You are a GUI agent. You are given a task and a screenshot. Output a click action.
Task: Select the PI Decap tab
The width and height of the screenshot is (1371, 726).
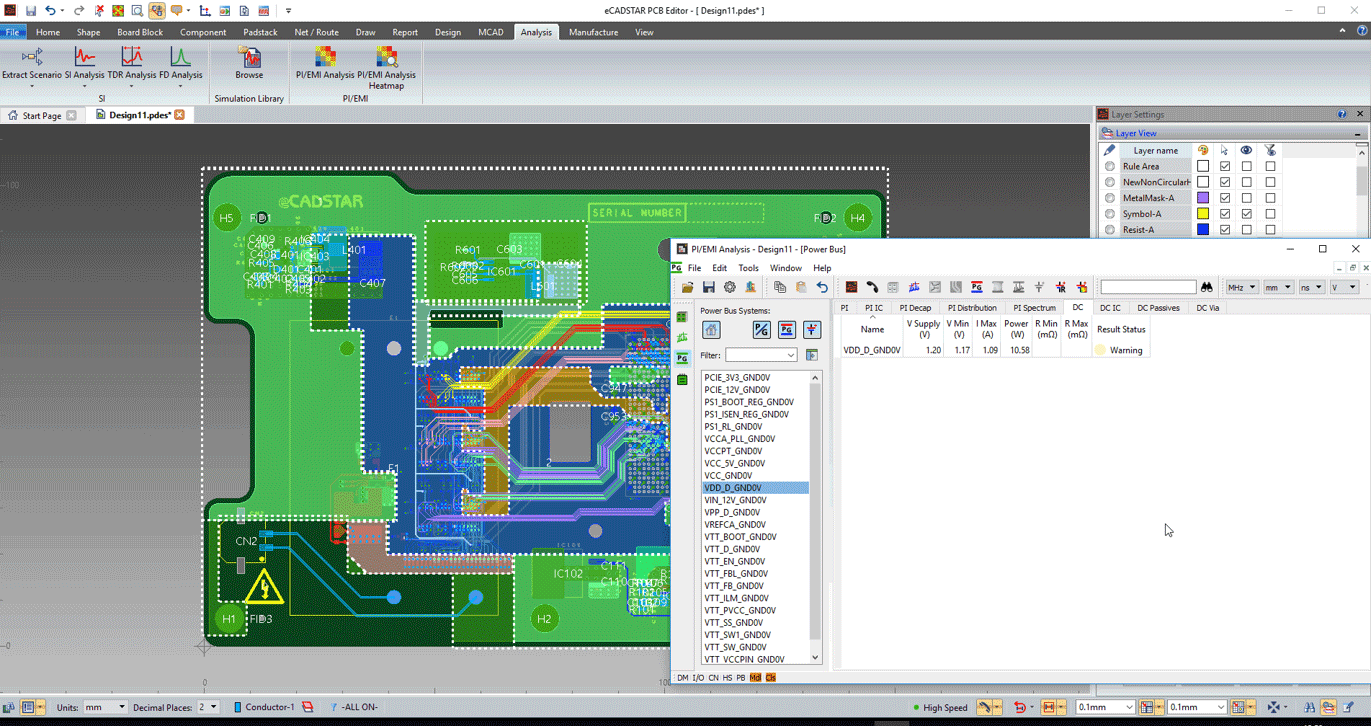915,308
